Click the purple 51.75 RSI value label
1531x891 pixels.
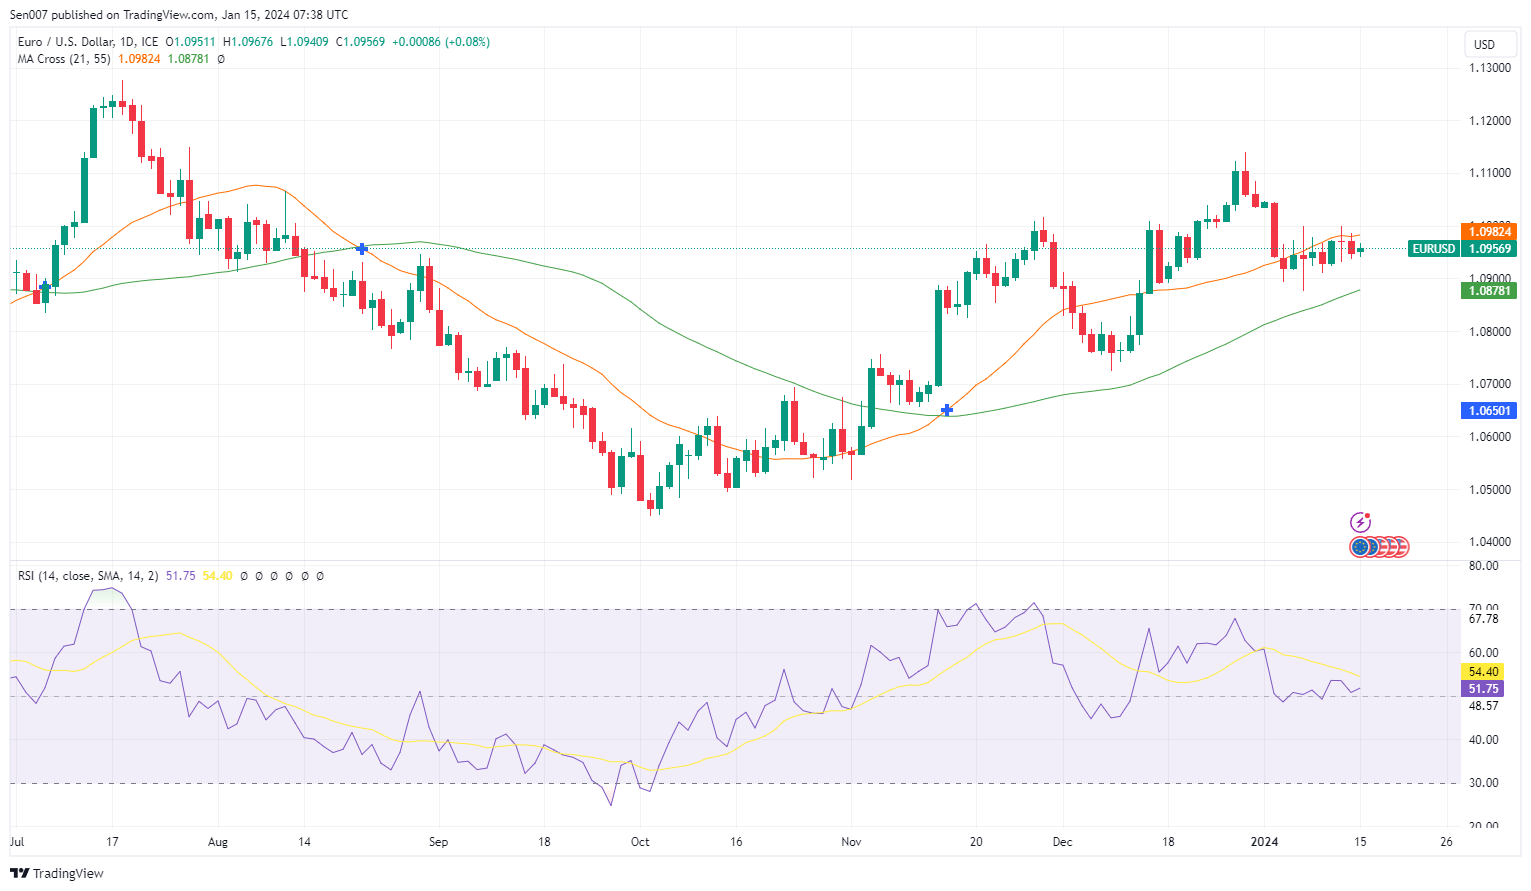(x=1482, y=689)
